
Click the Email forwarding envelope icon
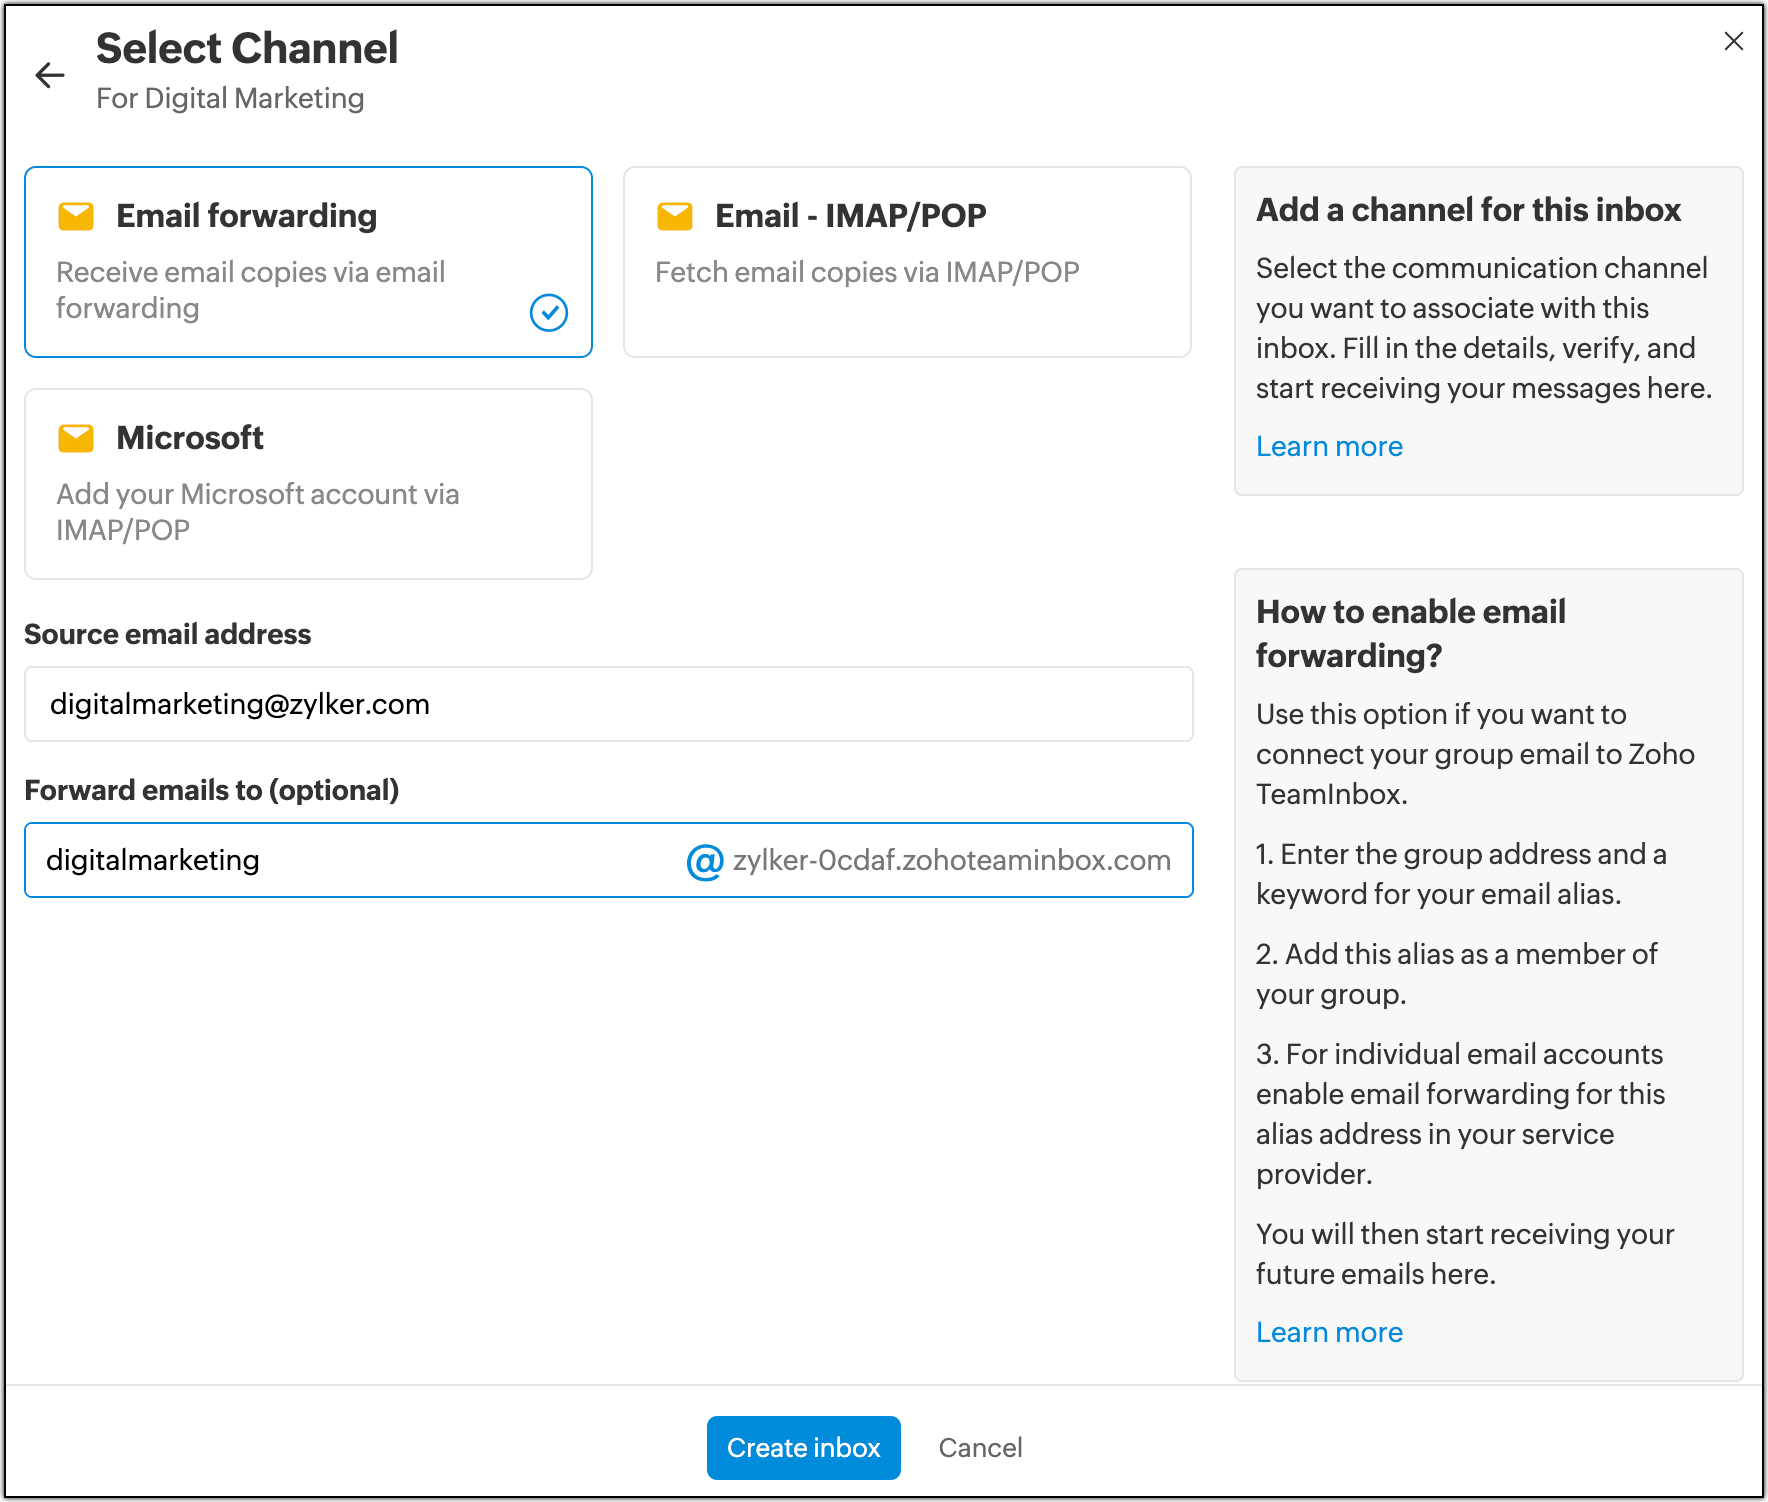[76, 216]
